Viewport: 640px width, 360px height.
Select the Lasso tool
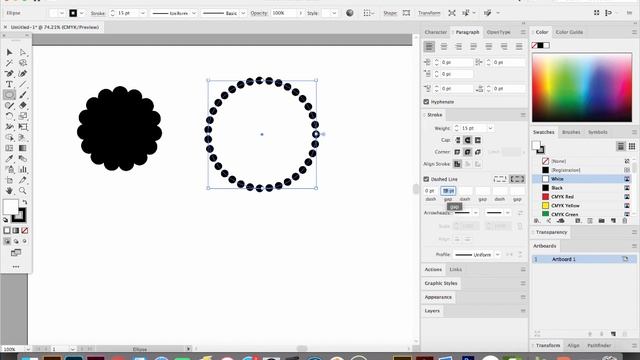coord(23,63)
